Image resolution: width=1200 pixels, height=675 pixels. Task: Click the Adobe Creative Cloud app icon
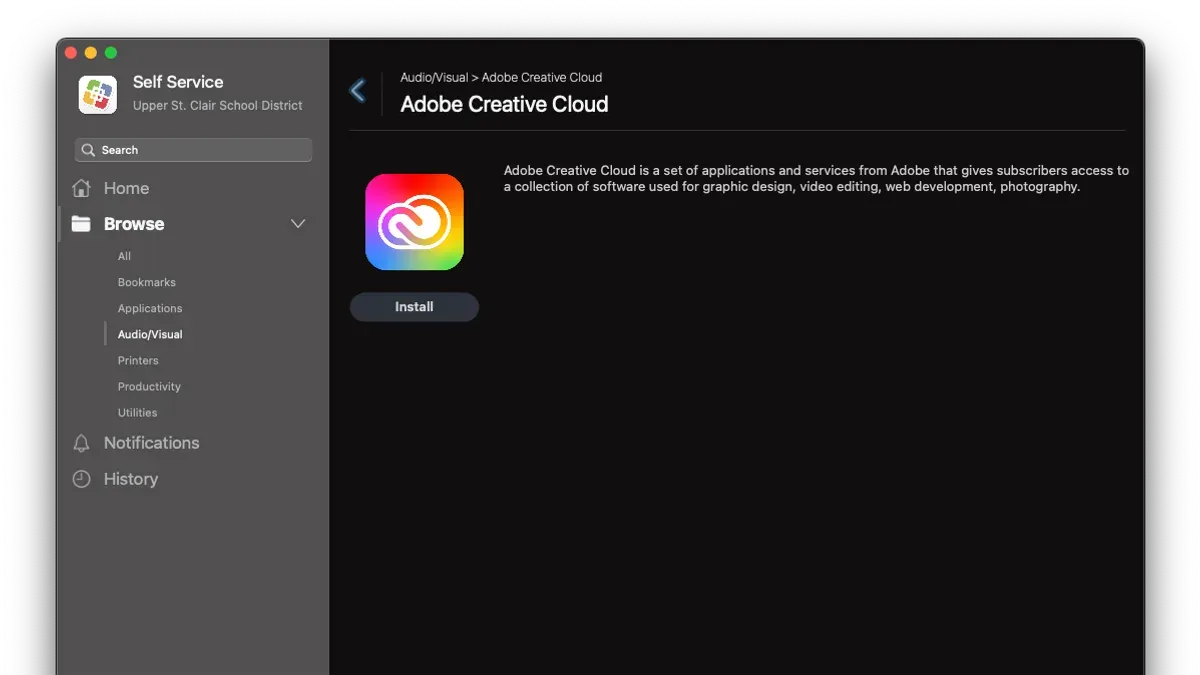click(414, 222)
